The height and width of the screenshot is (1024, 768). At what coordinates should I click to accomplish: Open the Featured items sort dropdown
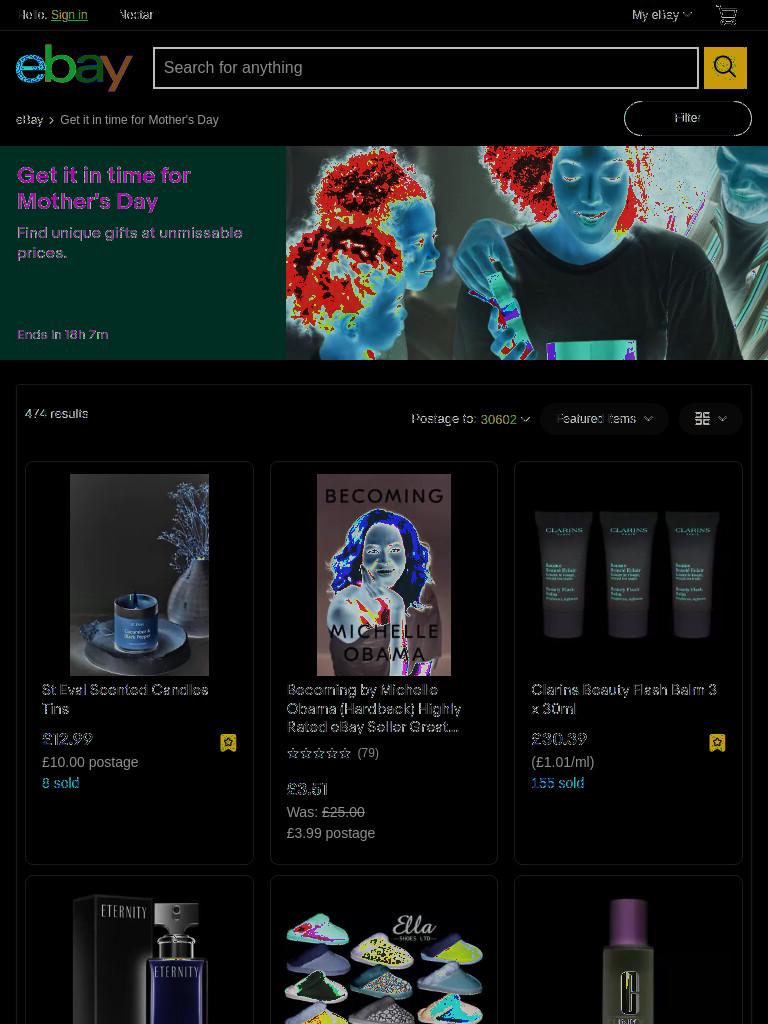[x=604, y=419]
